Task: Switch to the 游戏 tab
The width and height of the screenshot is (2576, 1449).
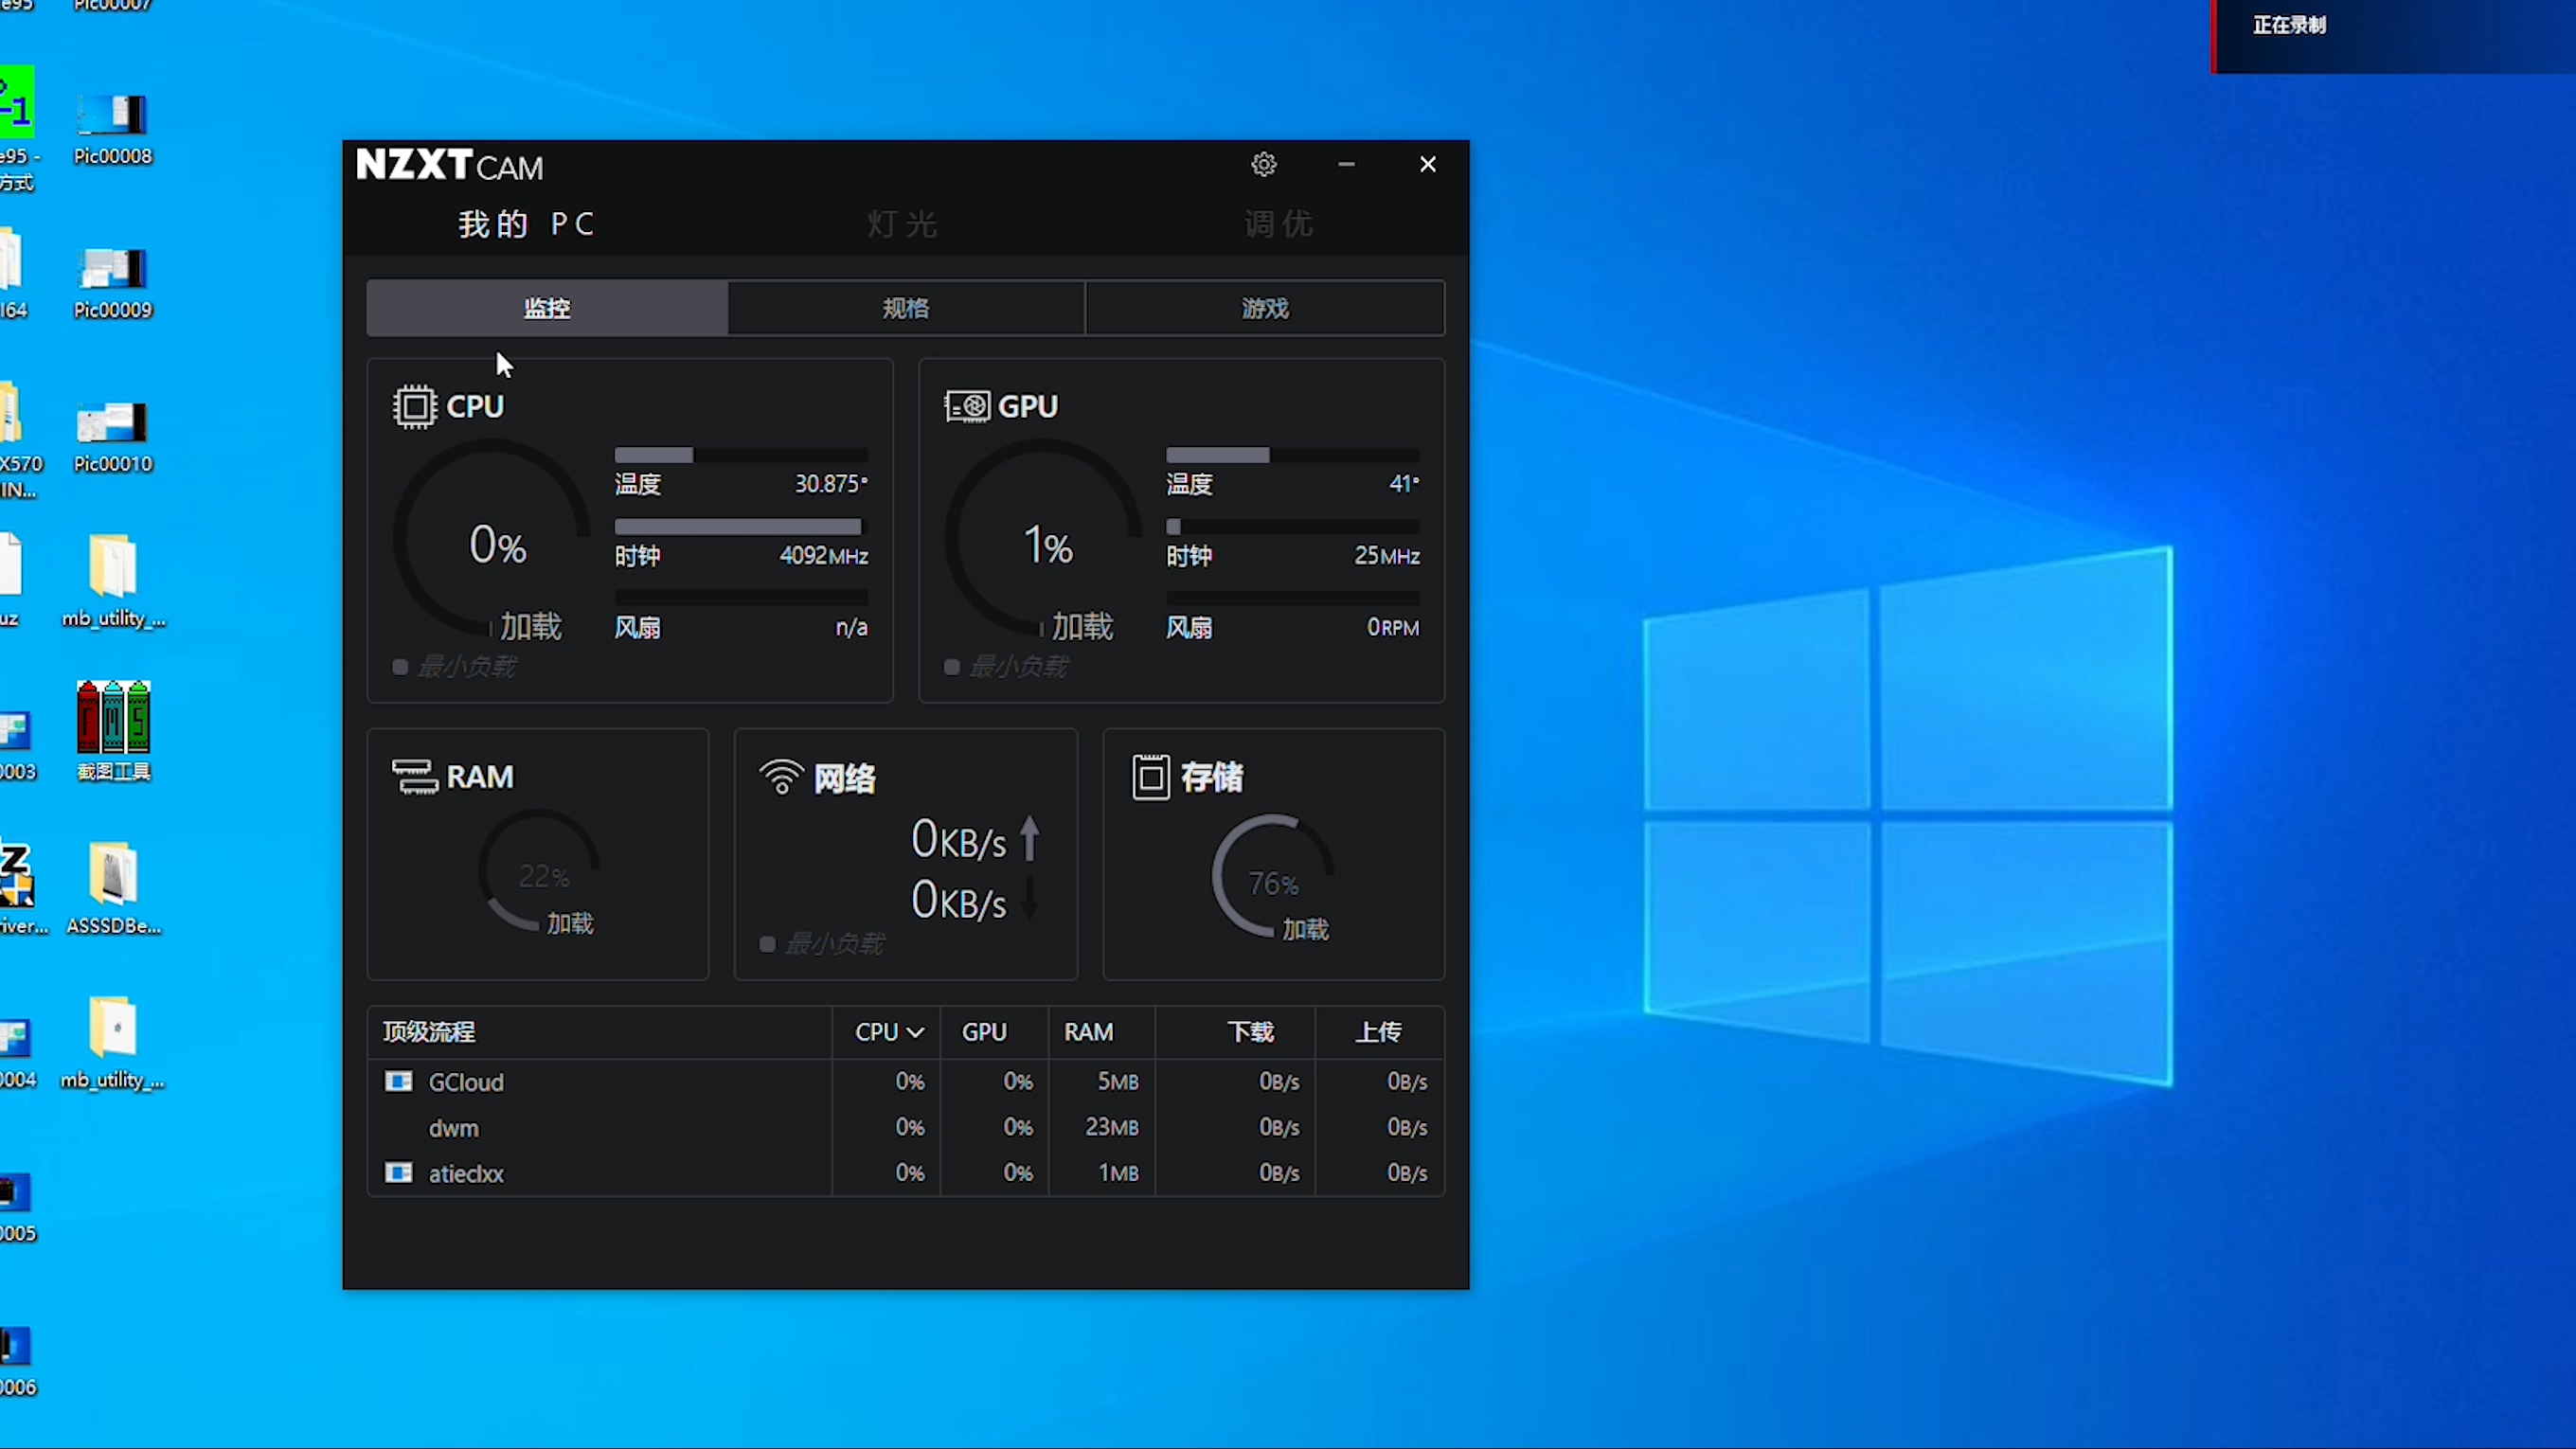Action: [1265, 308]
